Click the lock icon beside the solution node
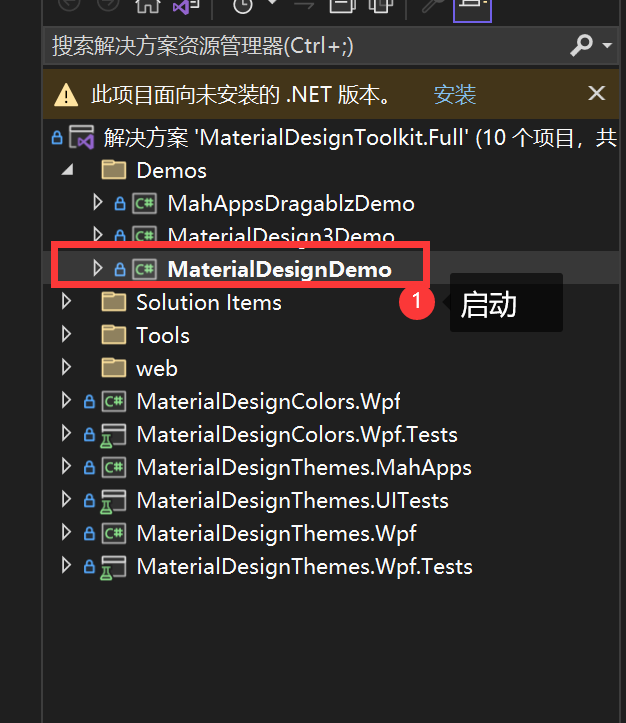 click(57, 137)
